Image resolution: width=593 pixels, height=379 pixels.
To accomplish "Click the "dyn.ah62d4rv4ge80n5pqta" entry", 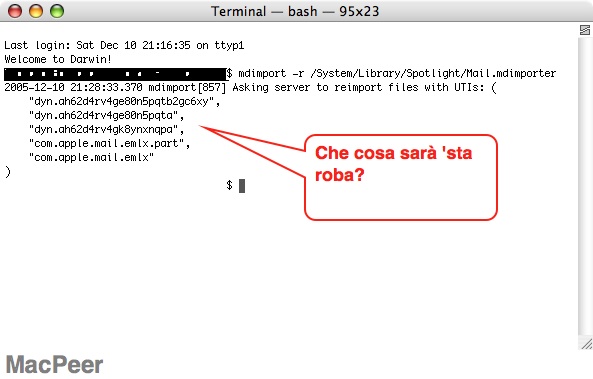I will [106, 115].
